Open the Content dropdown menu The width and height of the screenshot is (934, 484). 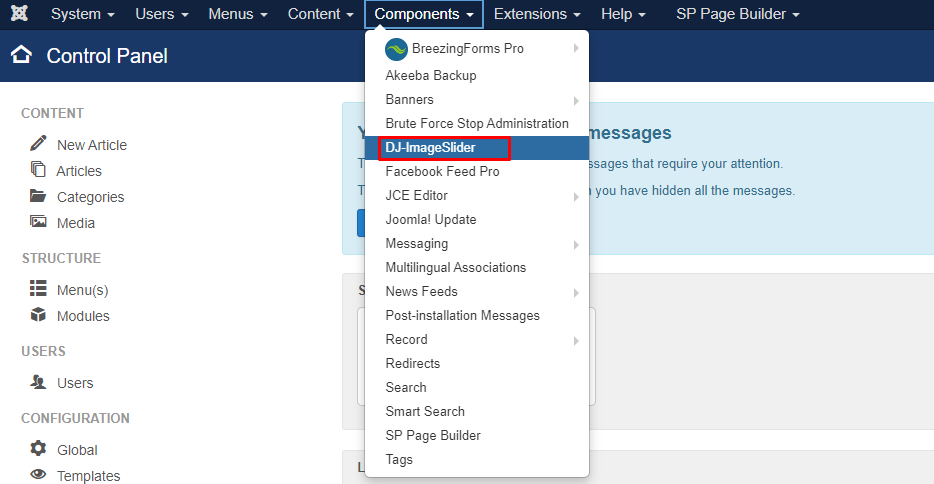coord(320,14)
